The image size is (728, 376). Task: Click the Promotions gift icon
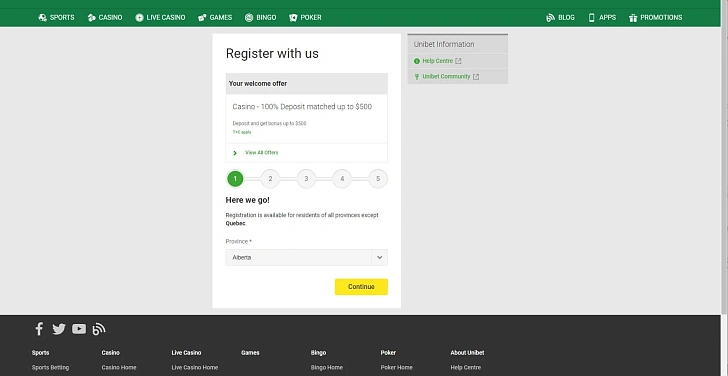633,18
